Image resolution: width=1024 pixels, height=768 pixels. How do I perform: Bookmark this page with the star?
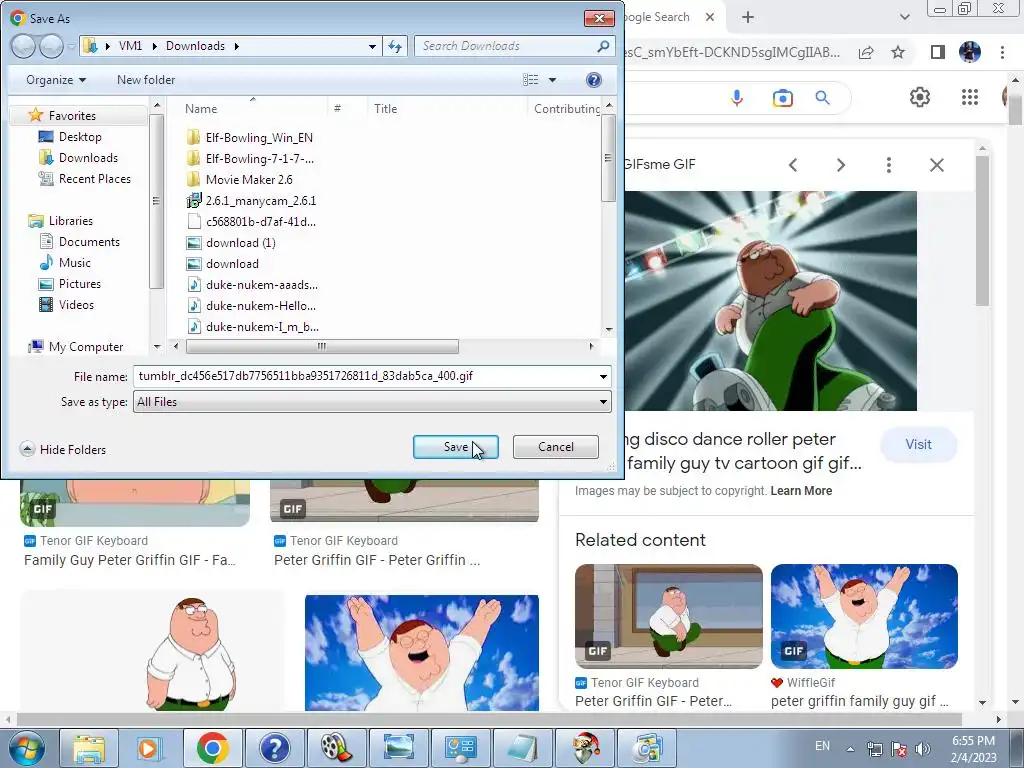pos(898,52)
